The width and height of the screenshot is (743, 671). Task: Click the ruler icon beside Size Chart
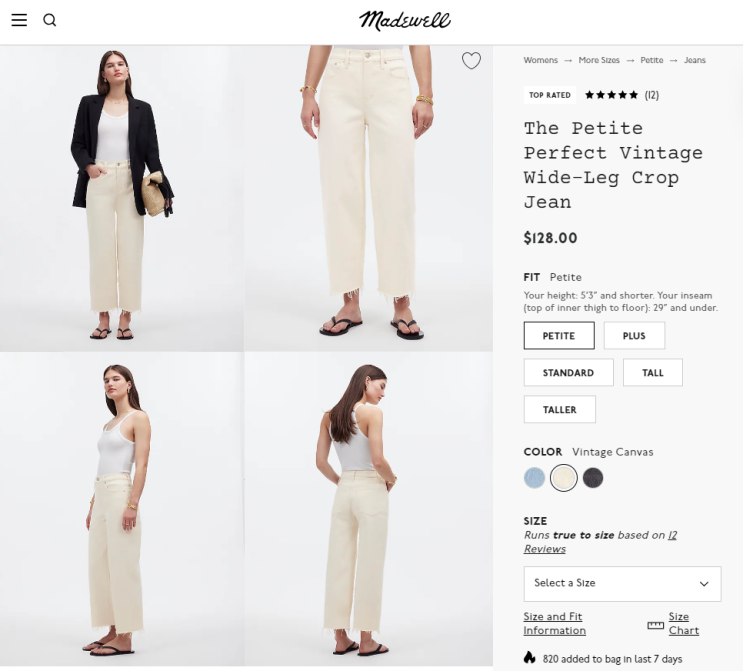tap(655, 625)
